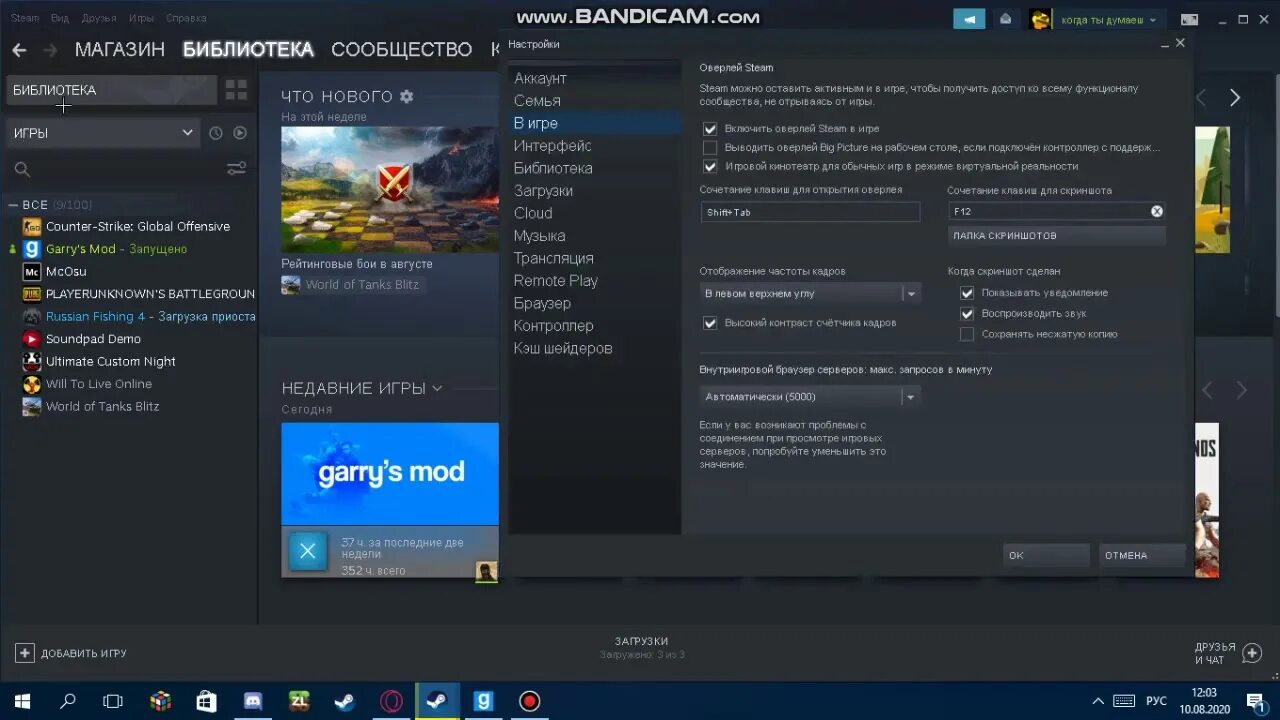Click the OK button in settings

coord(1046,555)
